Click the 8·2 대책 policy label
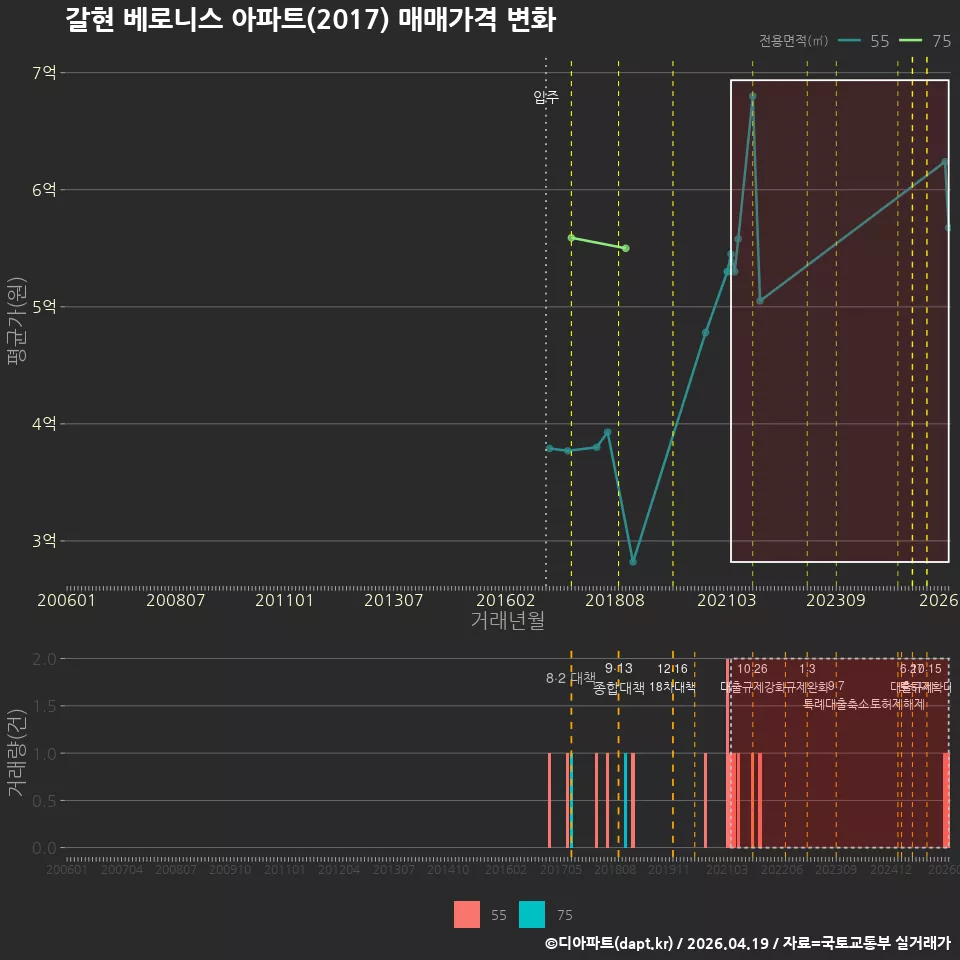This screenshot has height=960, width=960. click(x=571, y=678)
